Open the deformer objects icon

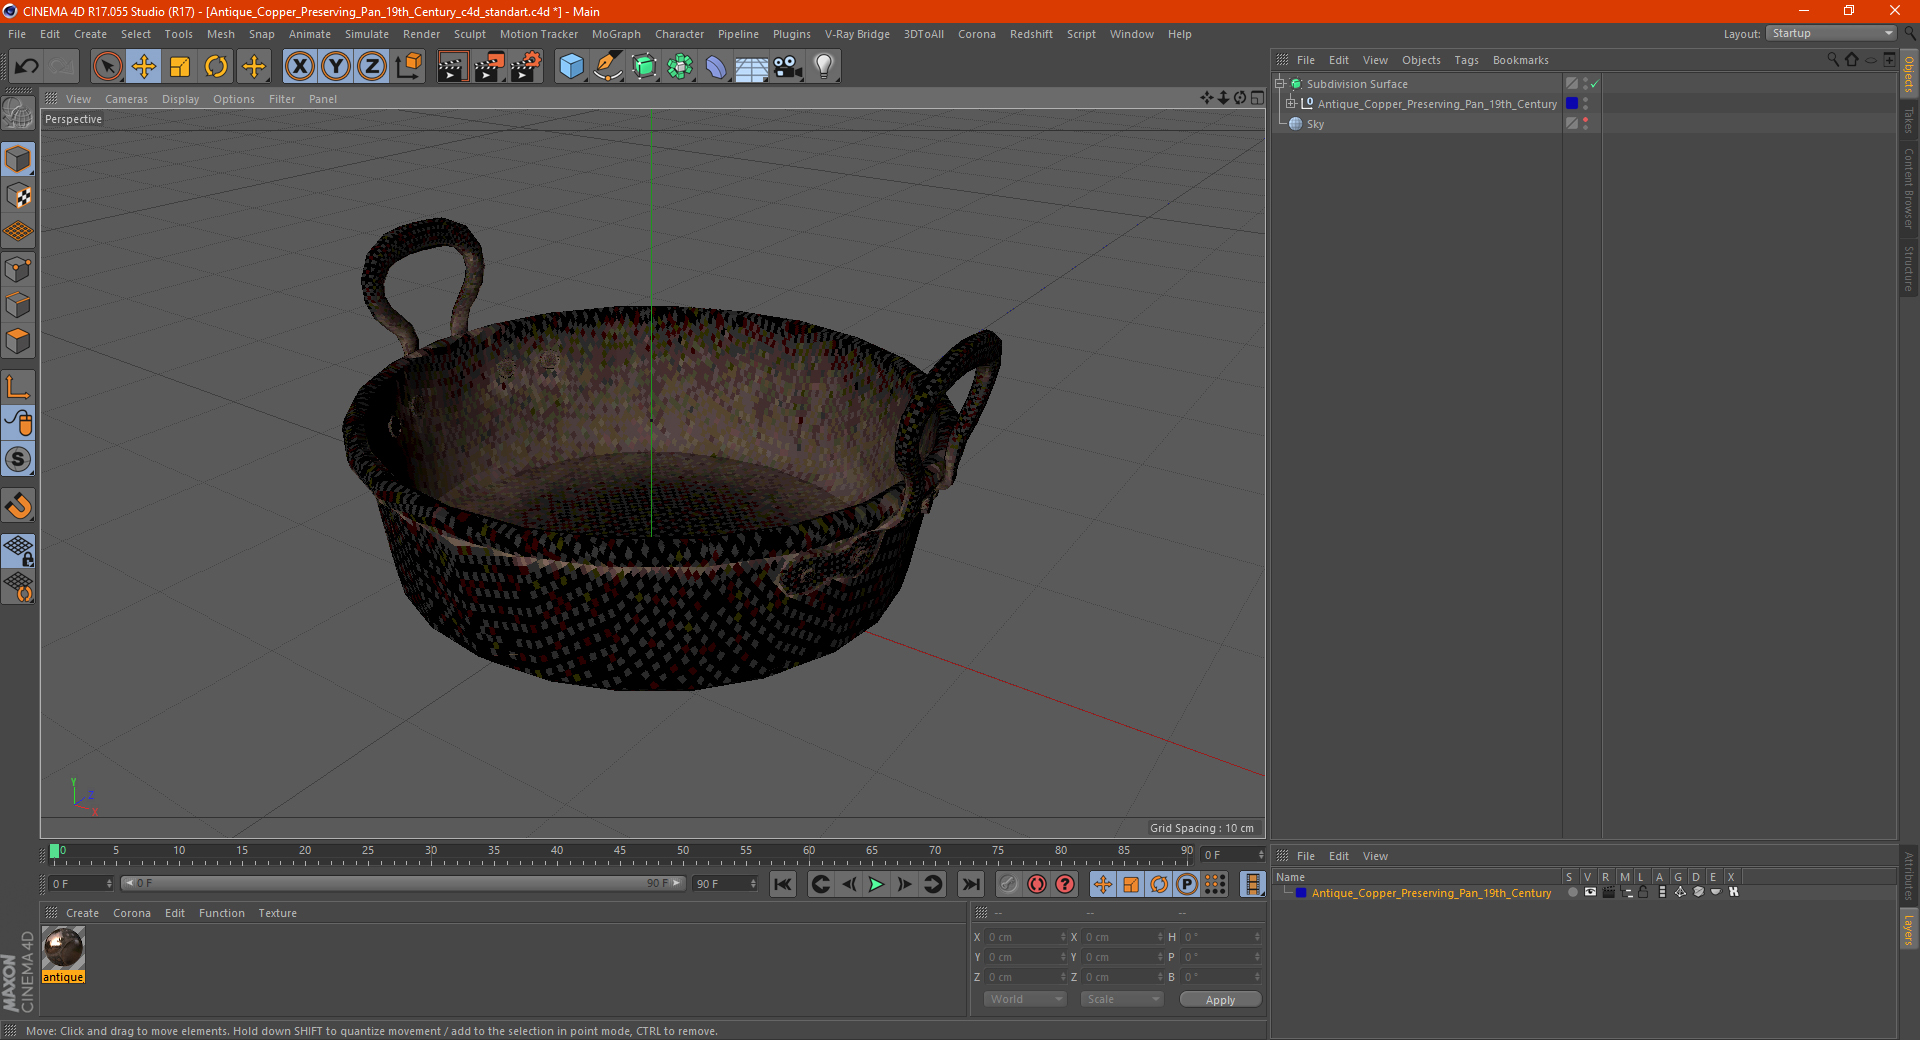click(716, 67)
